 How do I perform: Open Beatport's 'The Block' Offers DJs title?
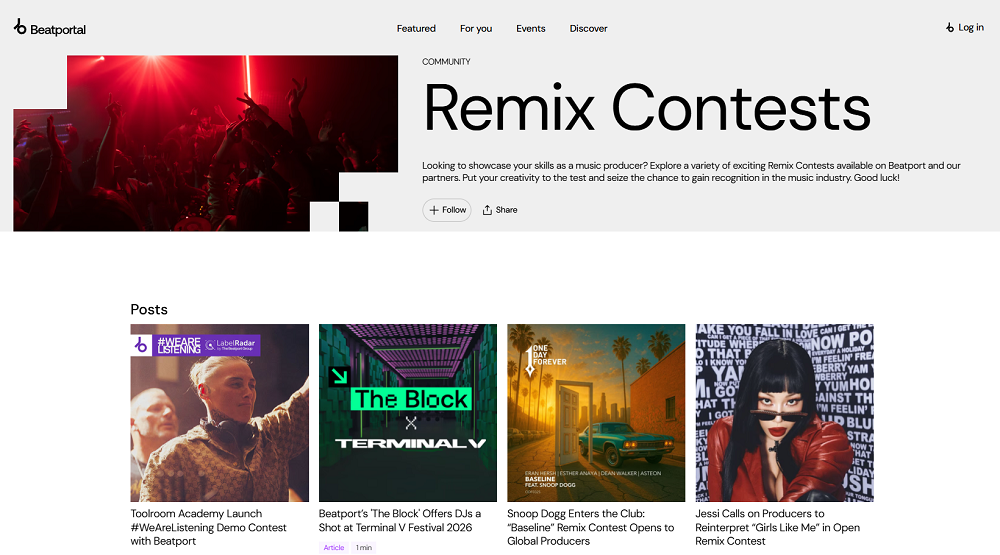click(x=400, y=521)
